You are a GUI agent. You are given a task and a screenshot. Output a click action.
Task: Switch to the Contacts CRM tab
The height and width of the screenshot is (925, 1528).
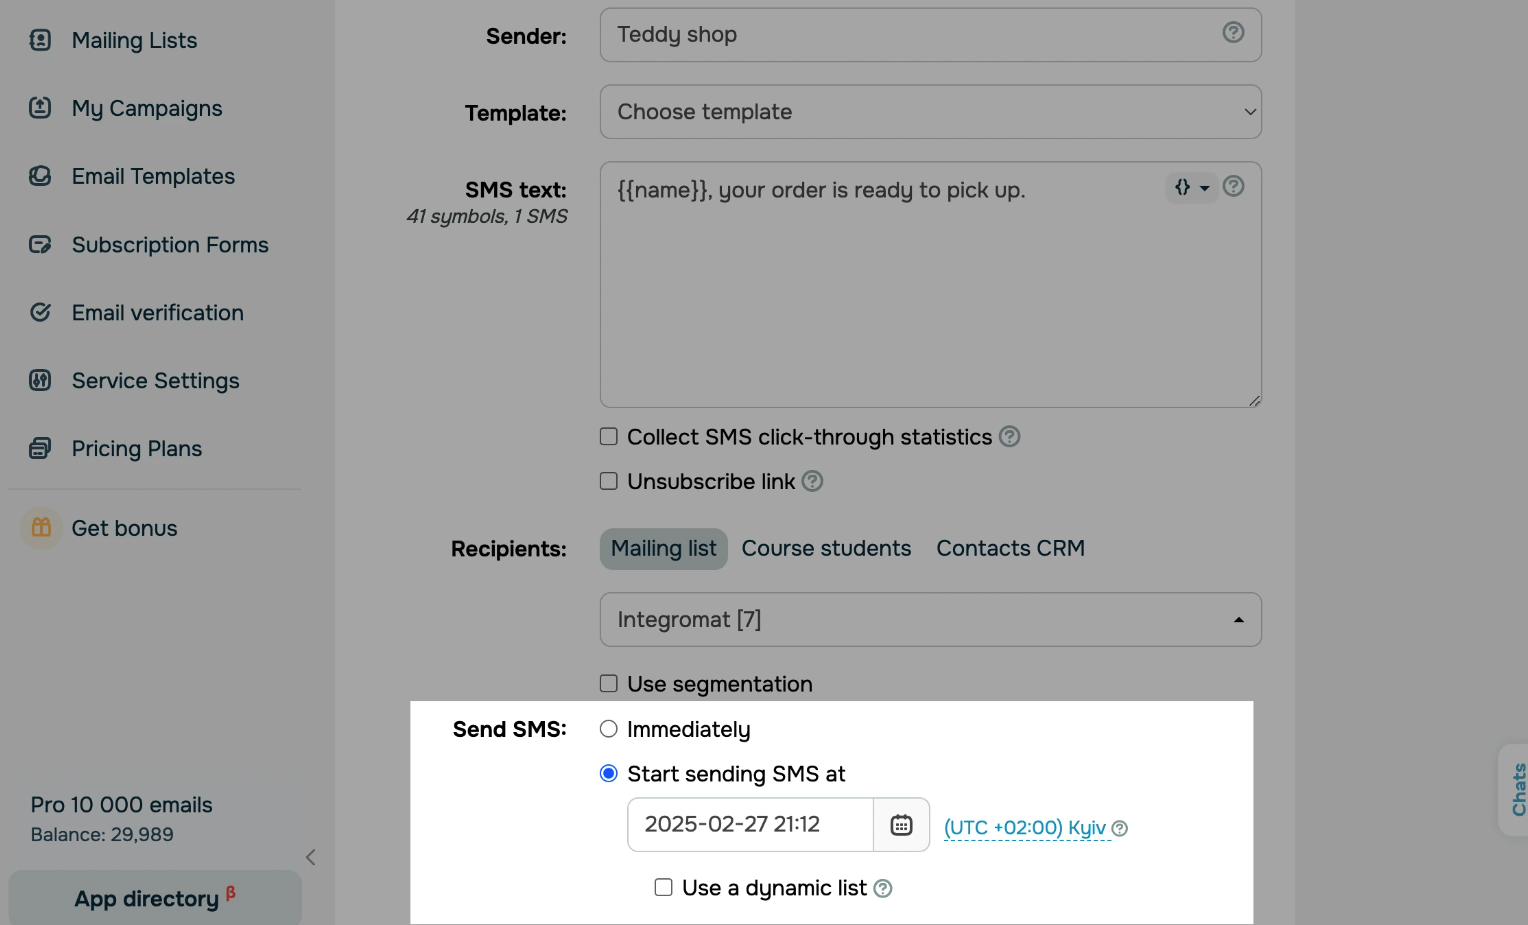point(1010,549)
